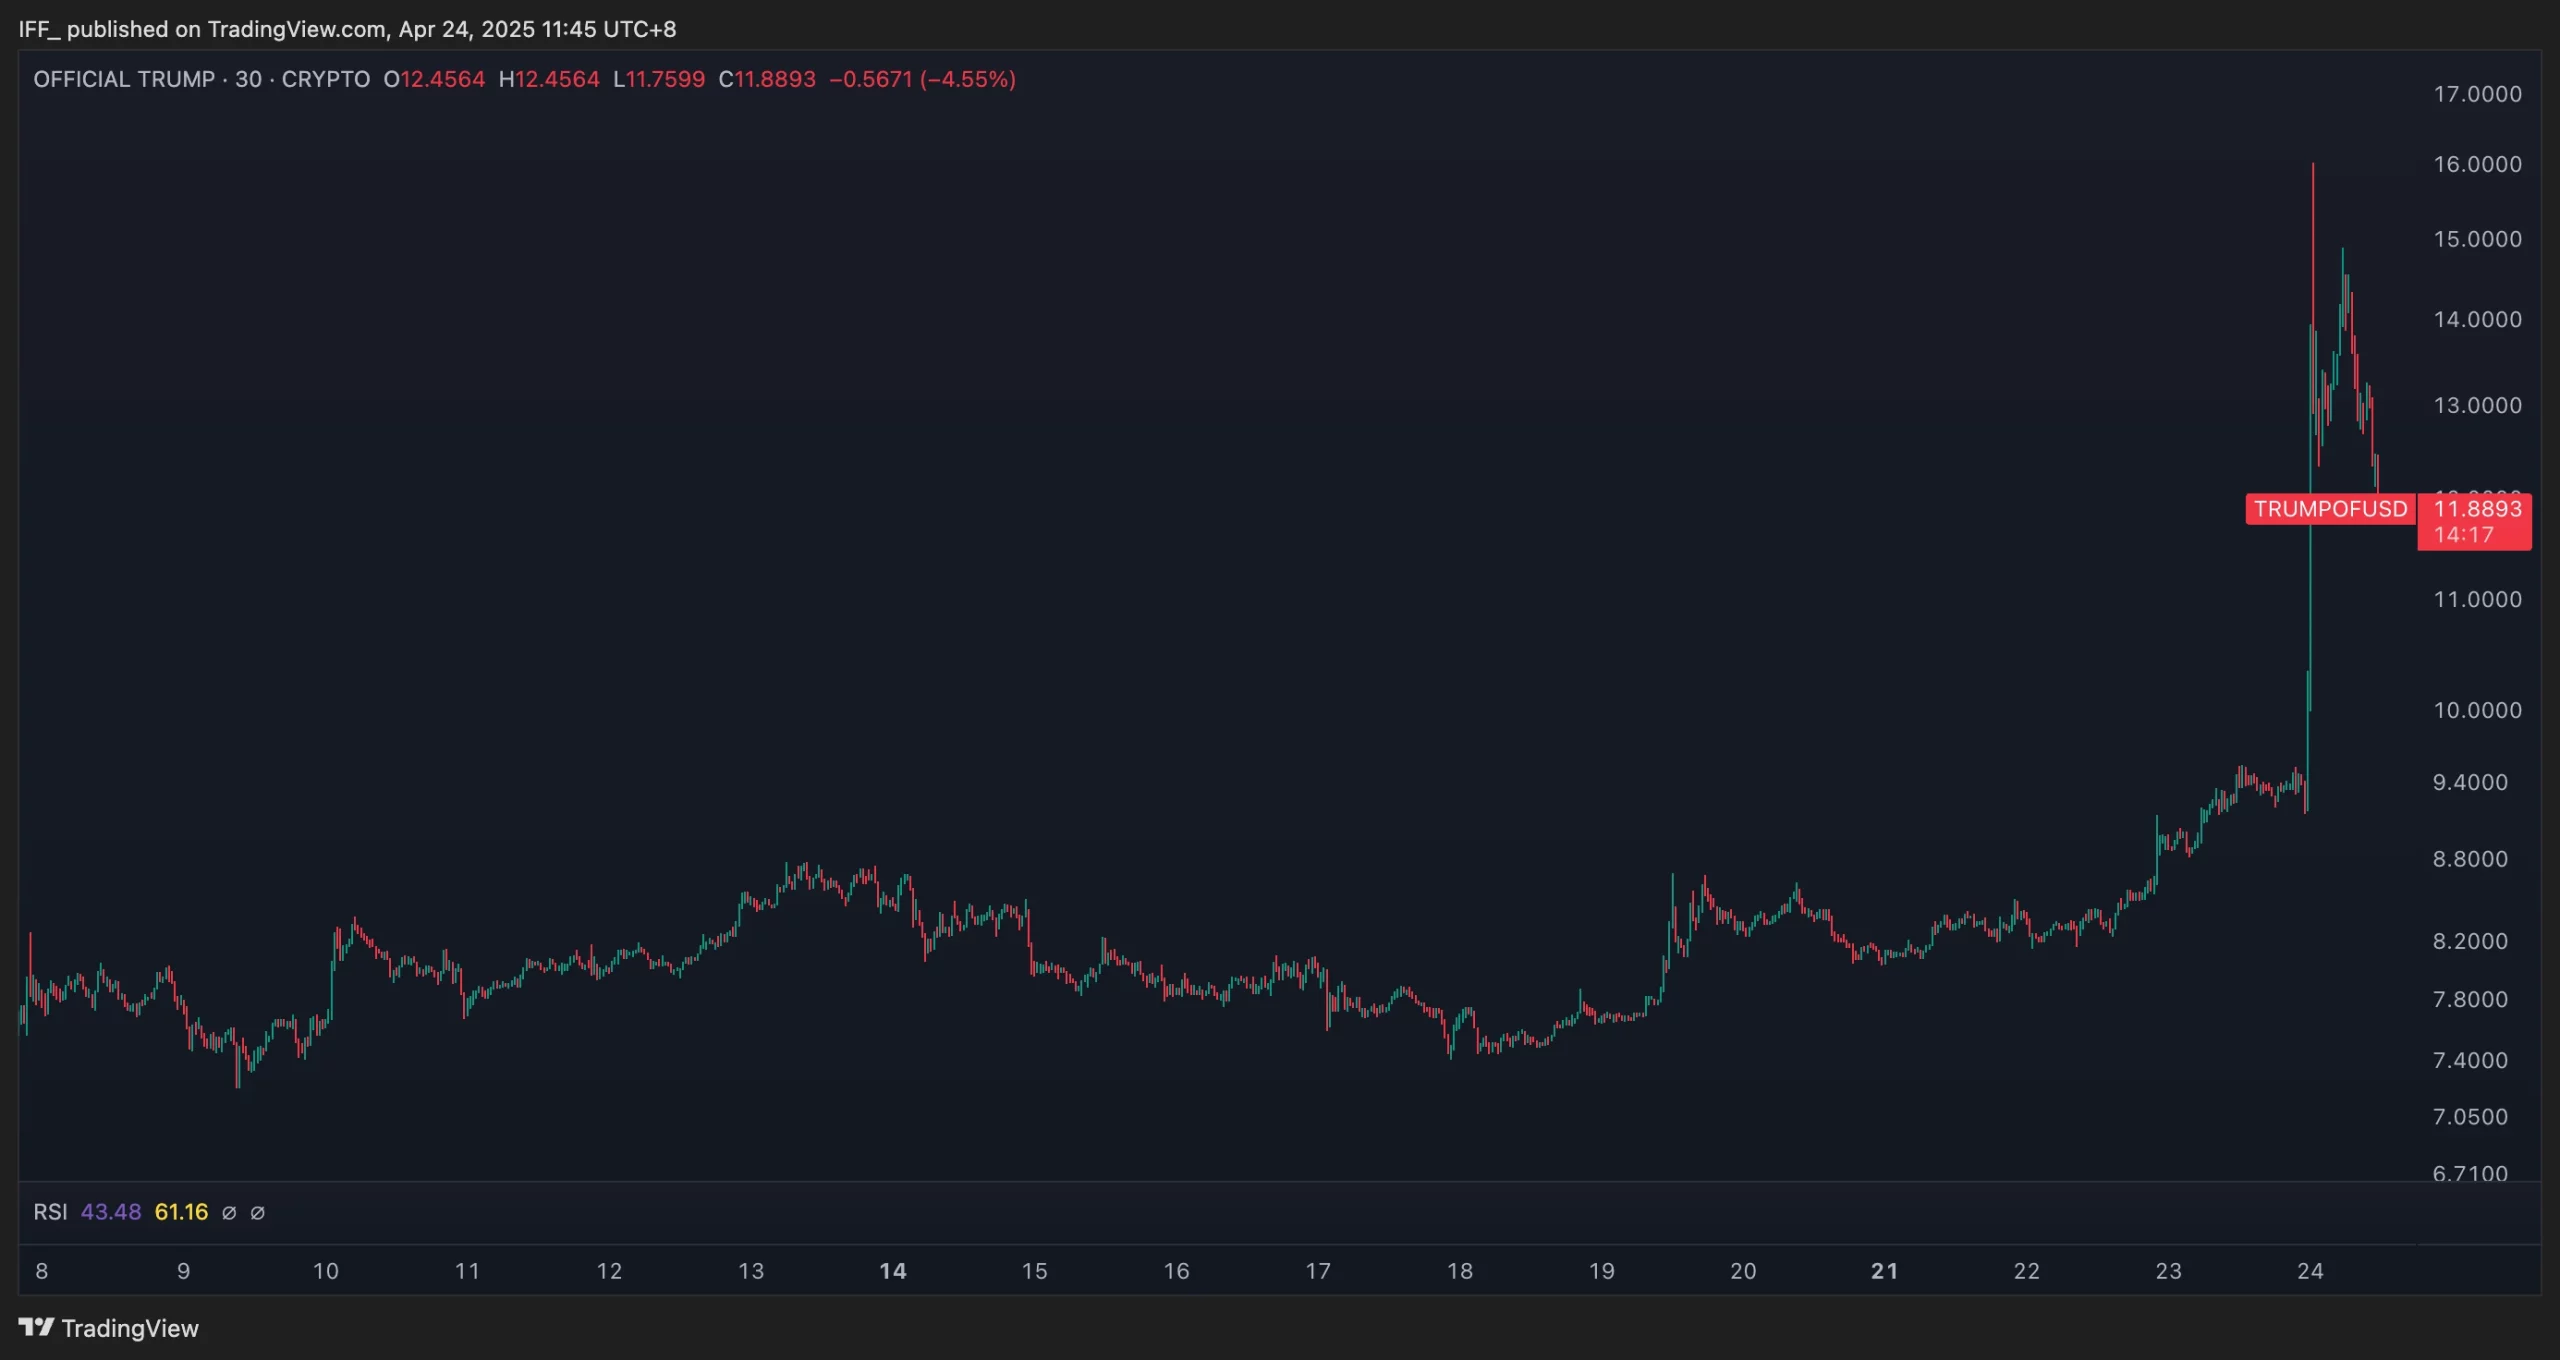Click the 7.0500 price axis label
2560x1360 pixels.
point(2470,1117)
